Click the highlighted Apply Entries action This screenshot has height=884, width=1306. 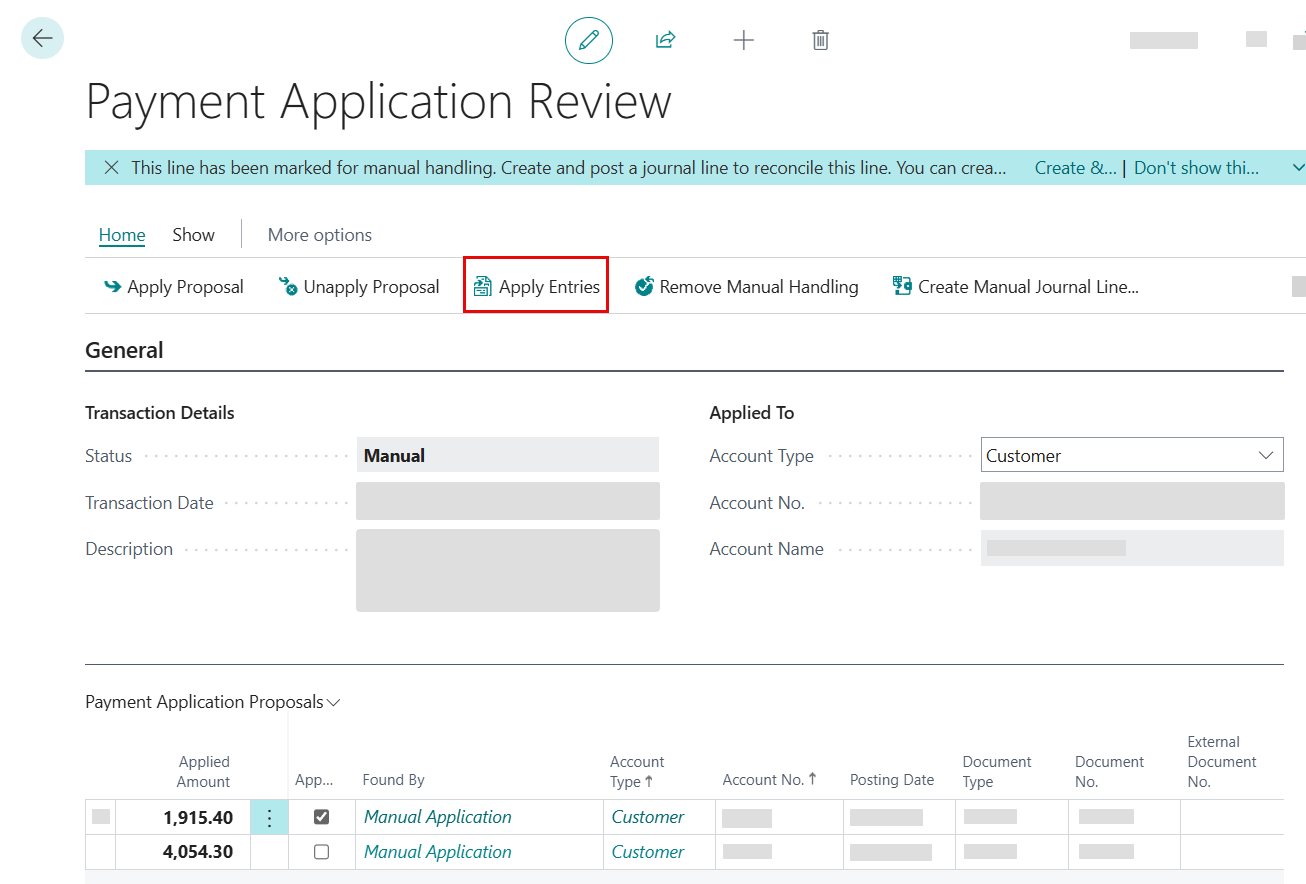click(x=535, y=286)
